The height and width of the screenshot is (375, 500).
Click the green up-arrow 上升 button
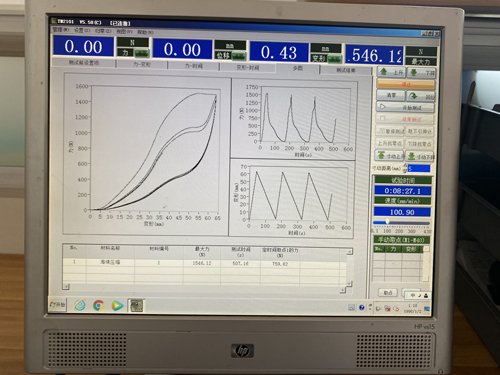(391, 72)
